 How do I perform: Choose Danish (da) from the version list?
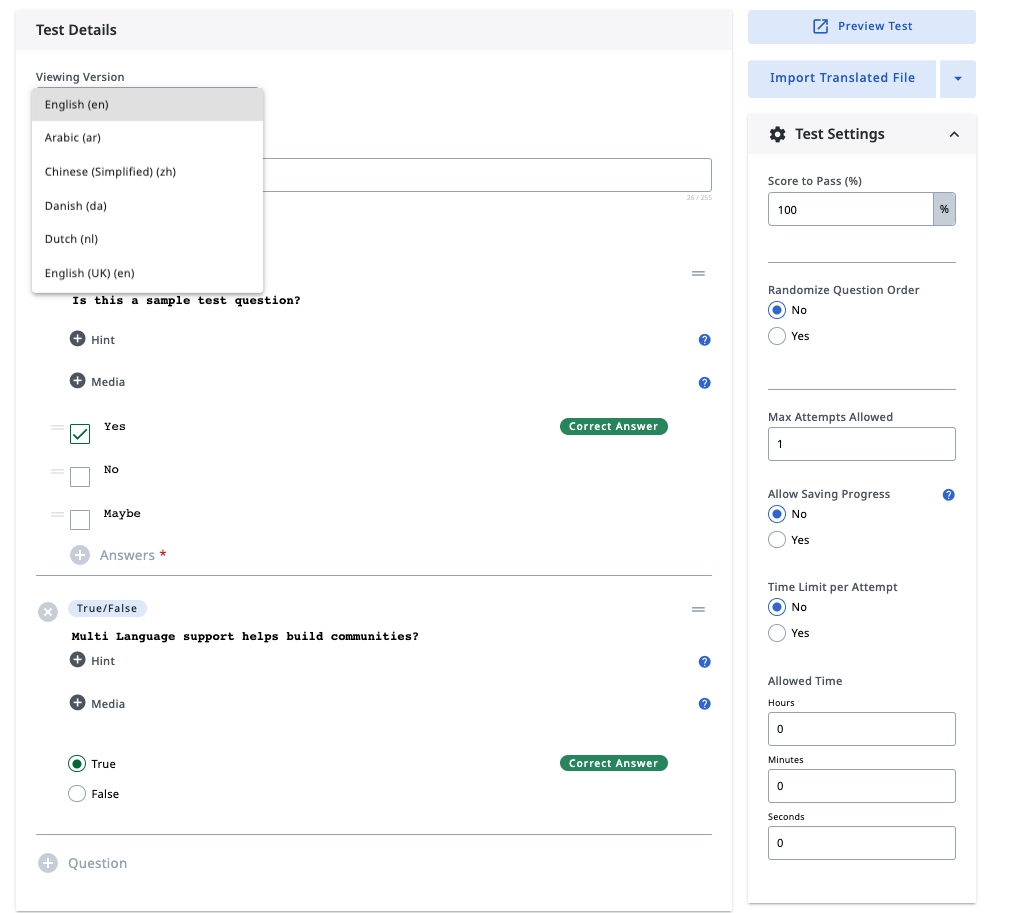[147, 206]
